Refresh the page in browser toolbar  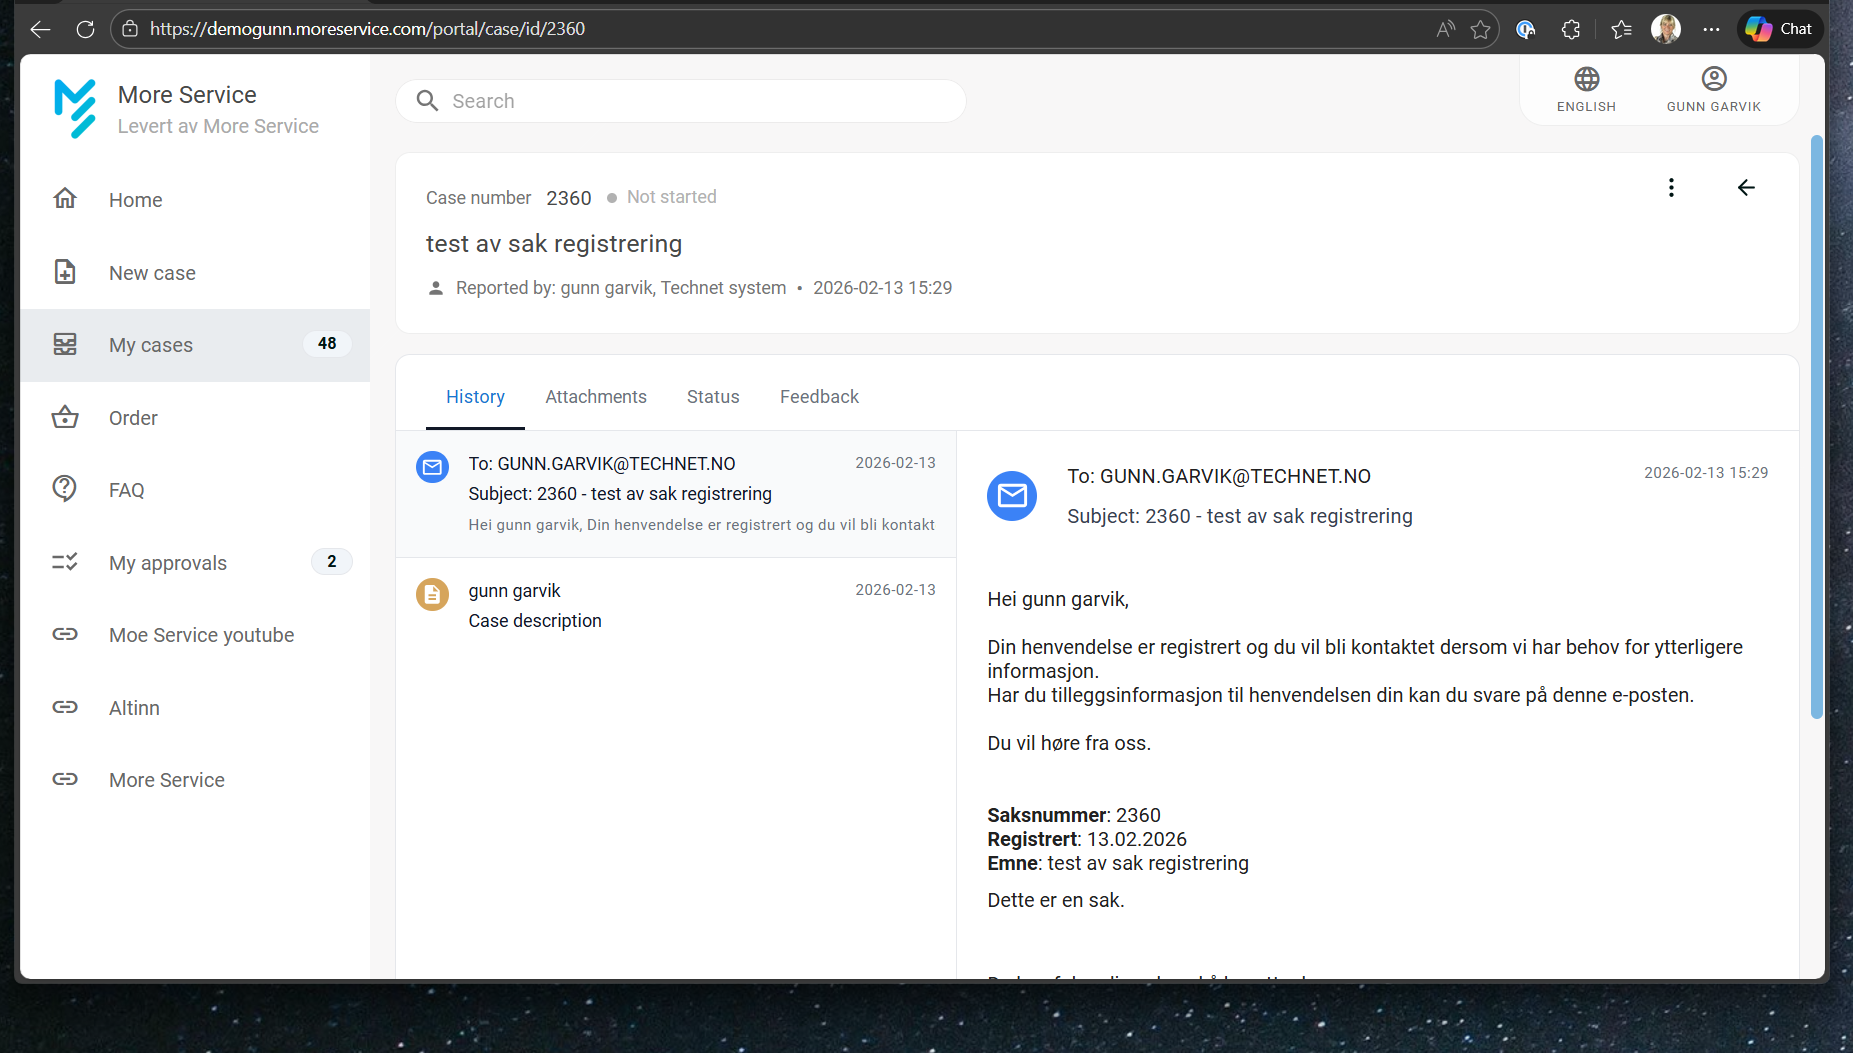click(86, 29)
